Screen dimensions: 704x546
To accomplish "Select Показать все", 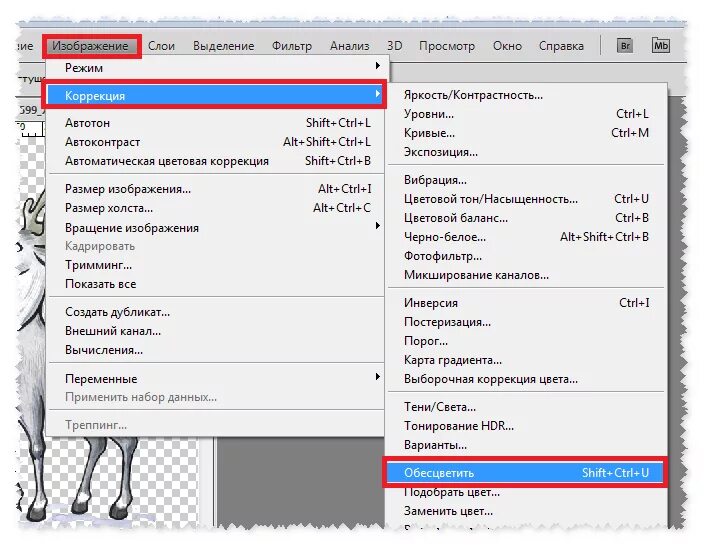I will 216,284.
